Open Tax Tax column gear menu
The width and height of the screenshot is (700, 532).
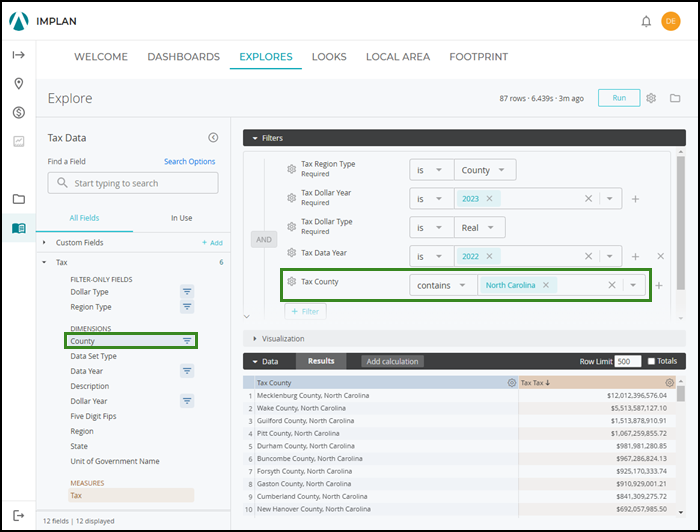point(669,382)
